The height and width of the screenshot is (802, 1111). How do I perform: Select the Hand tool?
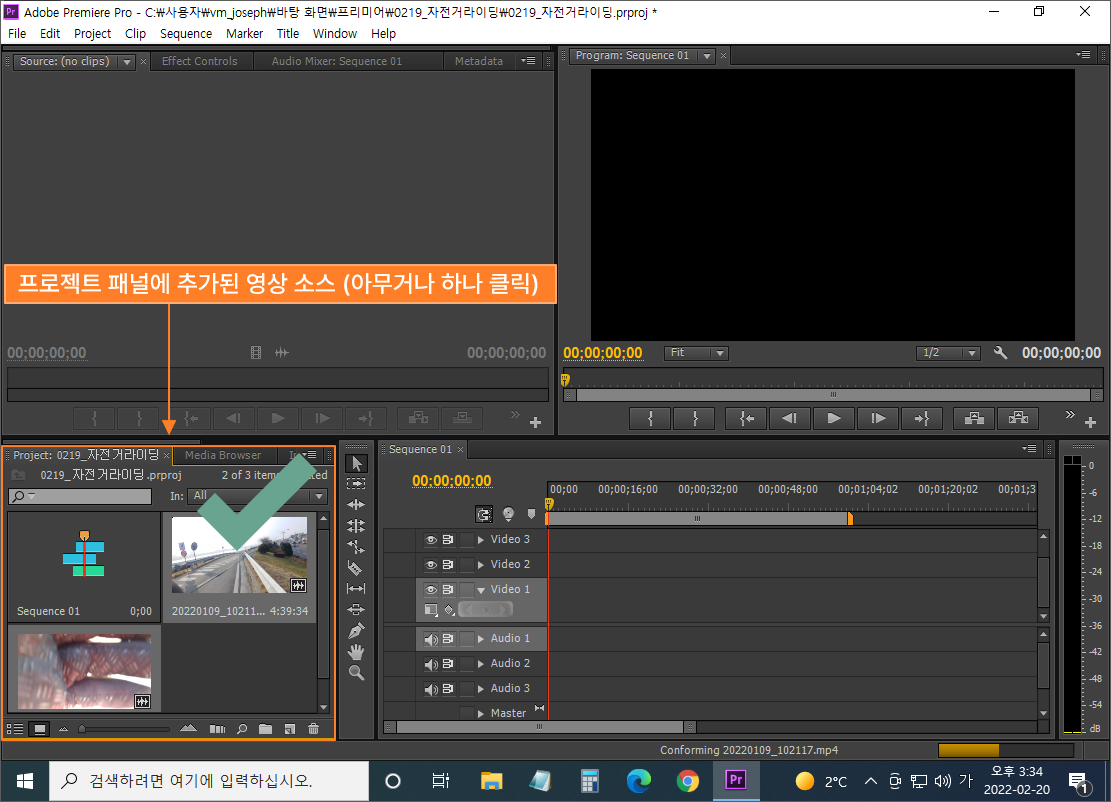[x=356, y=652]
